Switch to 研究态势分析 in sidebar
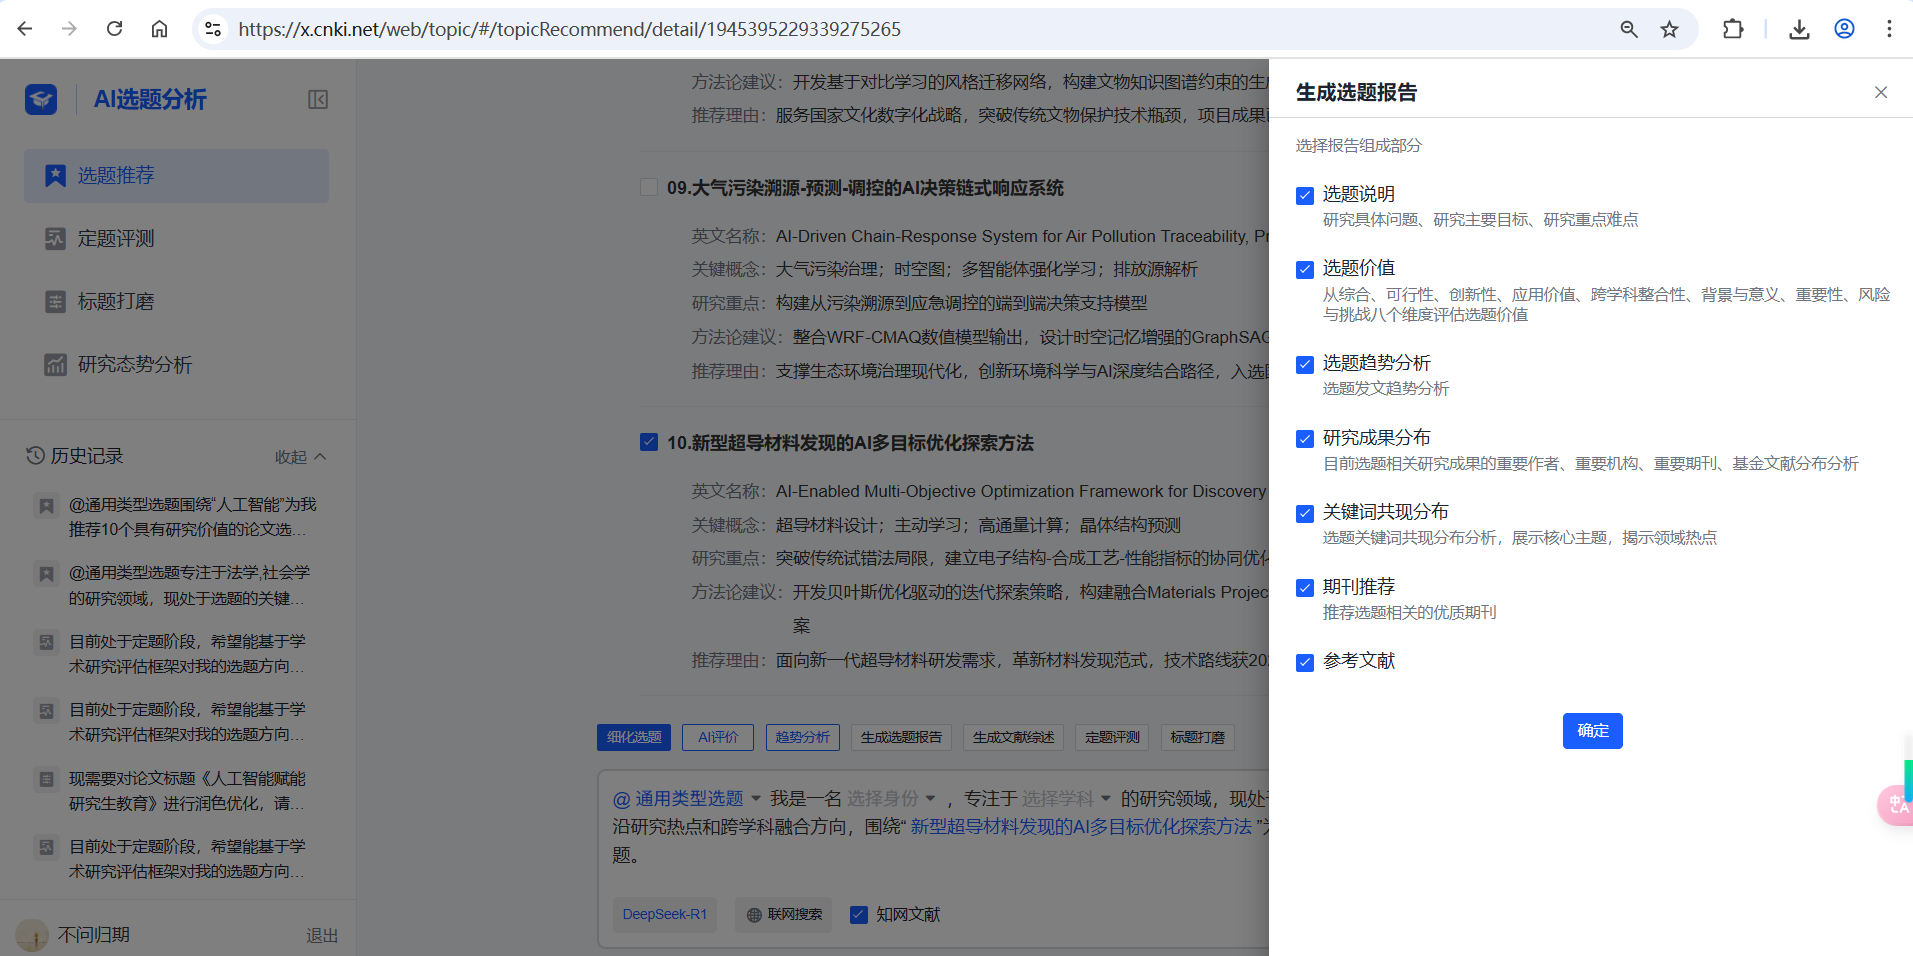This screenshot has width=1913, height=956. 134,365
